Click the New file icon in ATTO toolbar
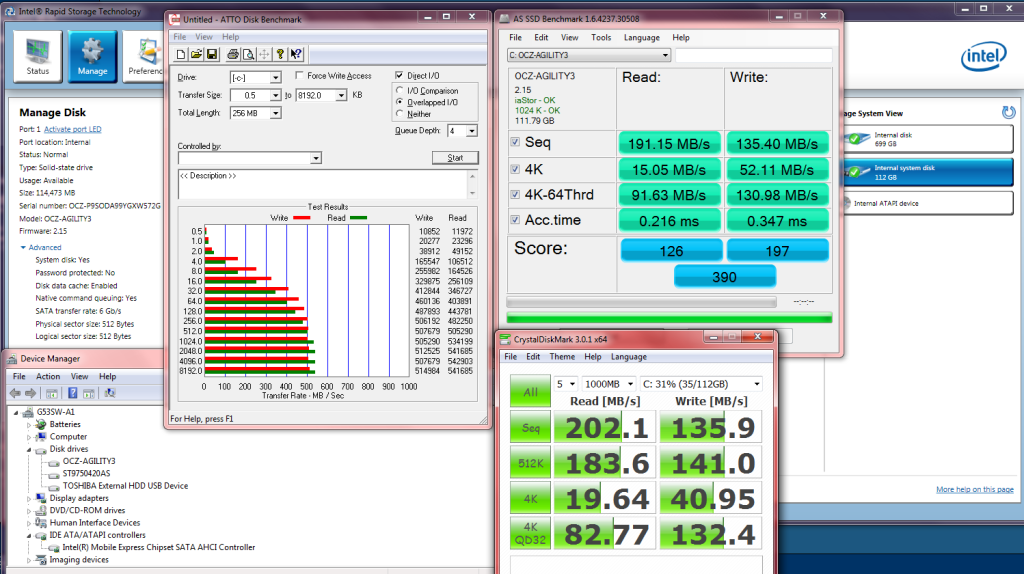This screenshot has height=574, width=1024. pos(181,55)
